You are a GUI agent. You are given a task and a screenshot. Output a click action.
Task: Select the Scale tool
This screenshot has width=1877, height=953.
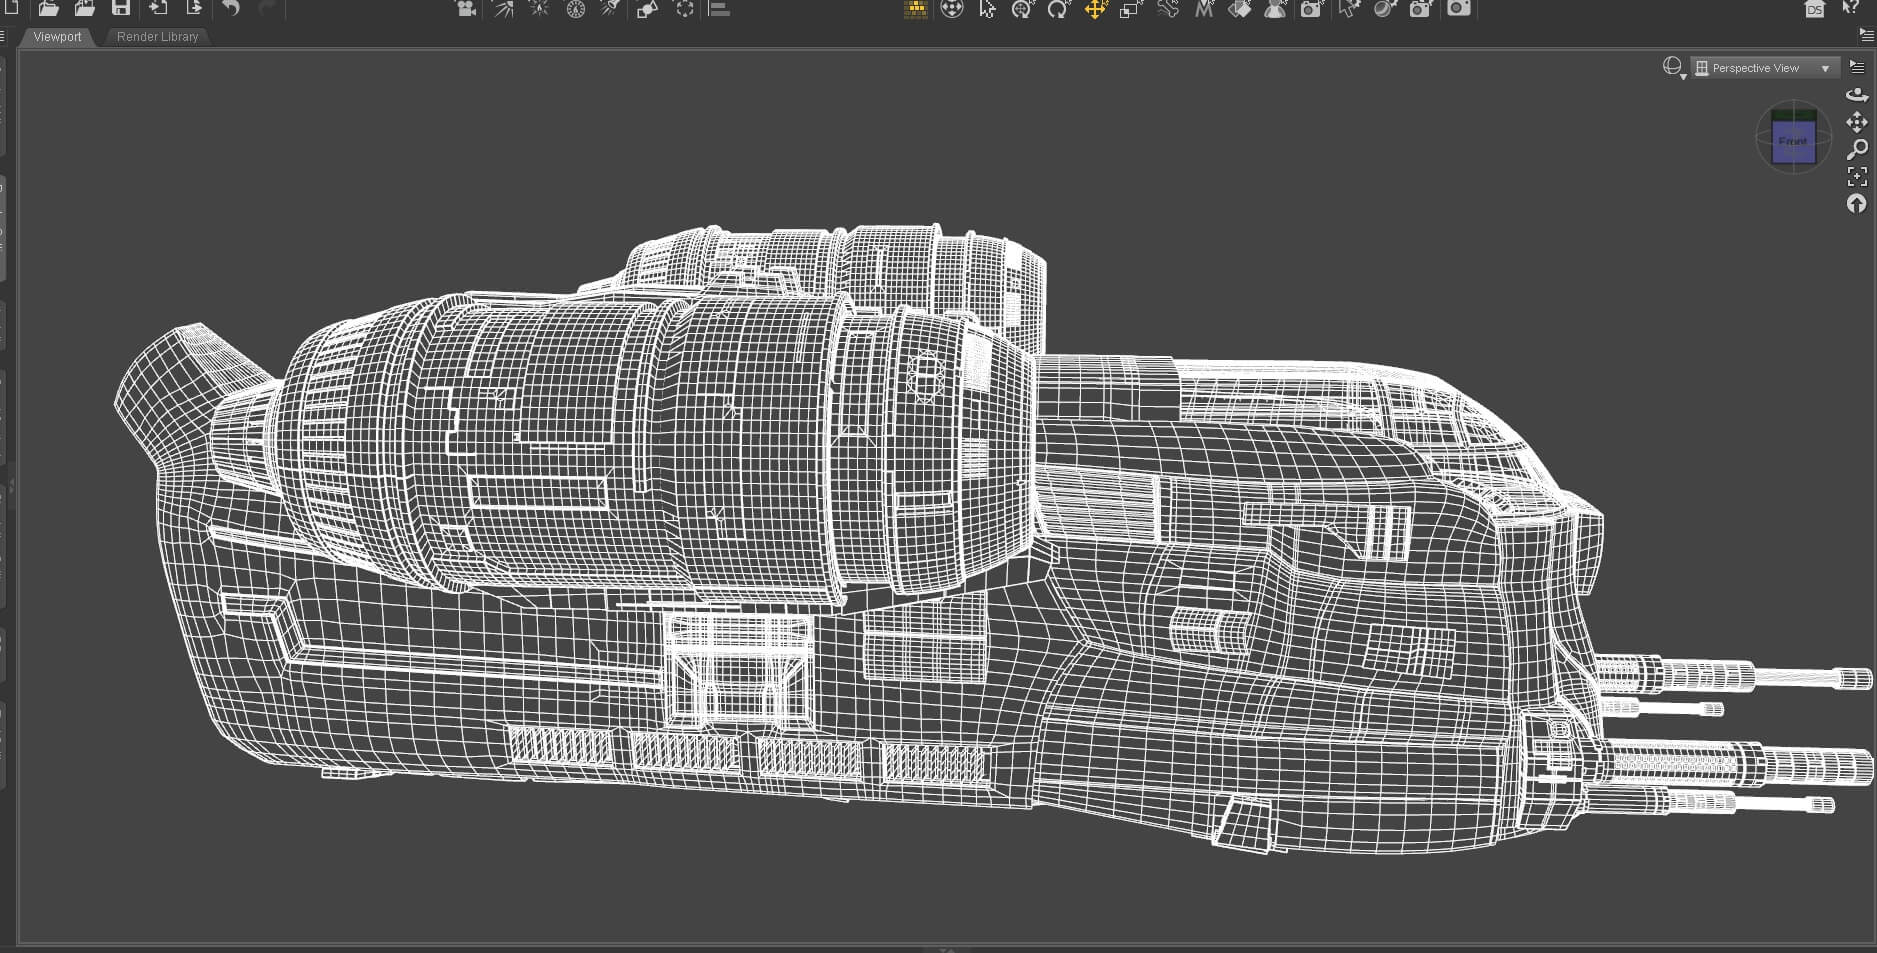[1131, 9]
